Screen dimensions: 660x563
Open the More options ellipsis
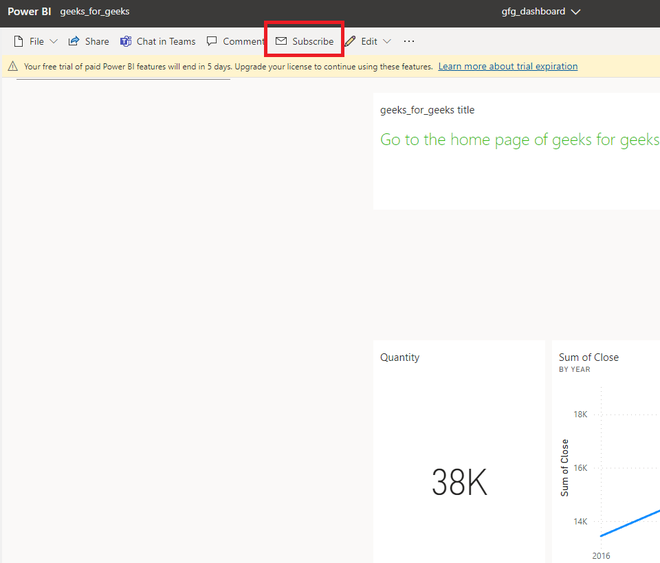coord(409,41)
